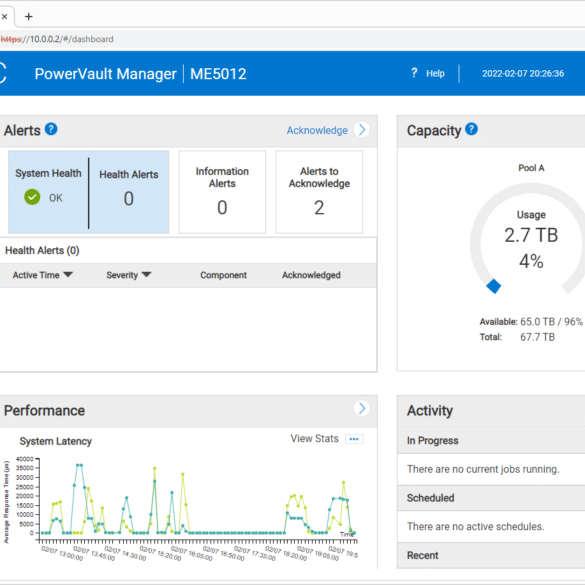Click 'There are no current jobs running.' text
The image size is (585, 585).
tap(483, 469)
